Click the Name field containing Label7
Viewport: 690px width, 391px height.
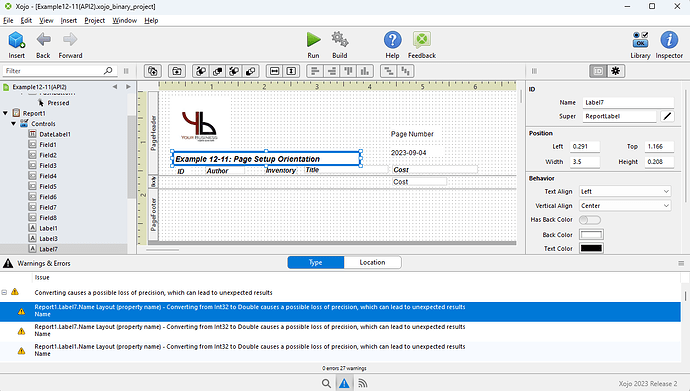coord(628,102)
